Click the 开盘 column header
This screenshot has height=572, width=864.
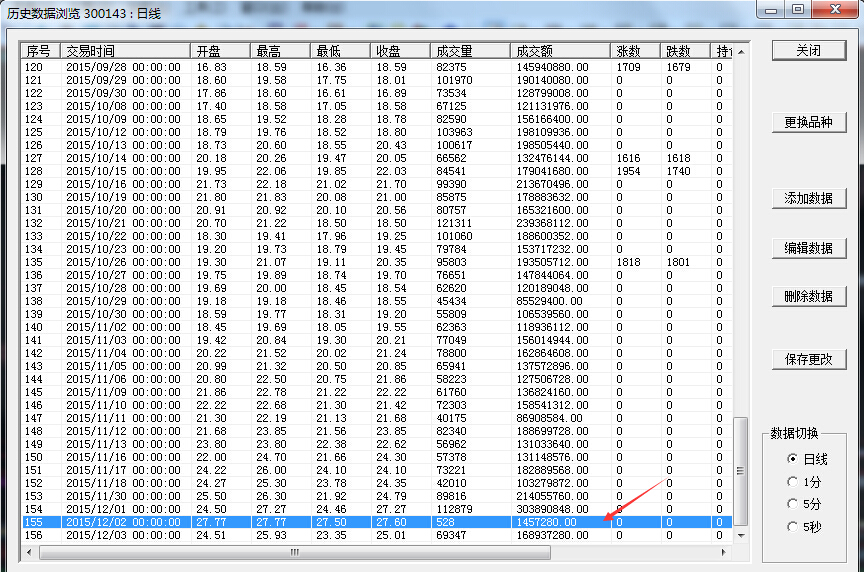pyautogui.click(x=220, y=51)
